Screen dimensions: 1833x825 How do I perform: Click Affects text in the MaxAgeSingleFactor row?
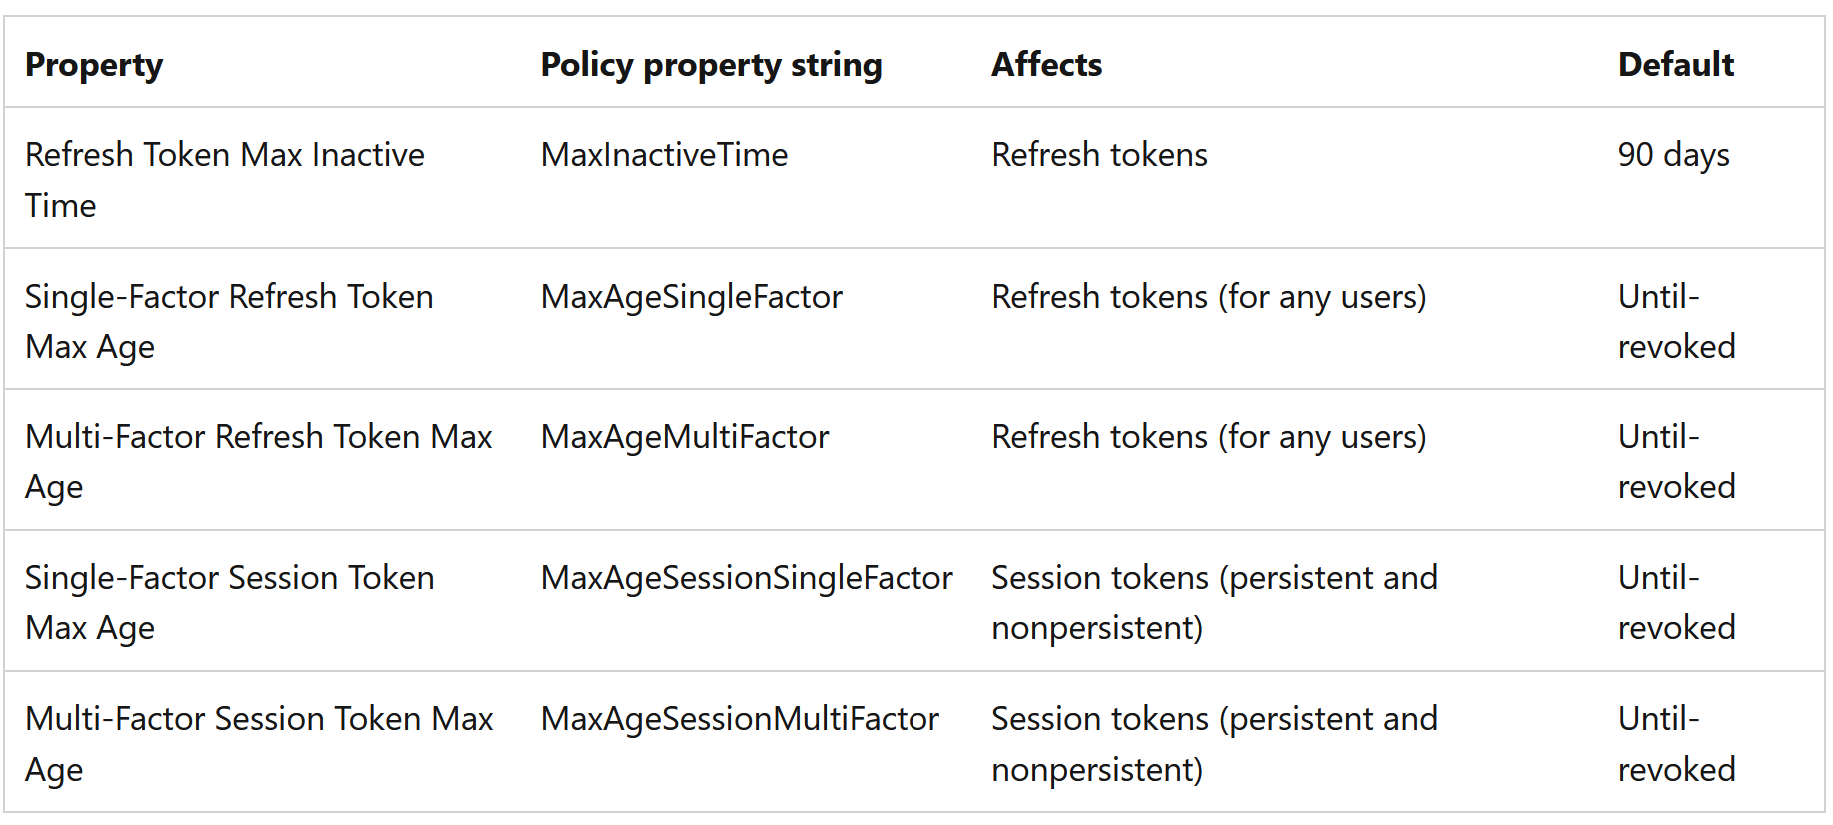click(x=1208, y=297)
